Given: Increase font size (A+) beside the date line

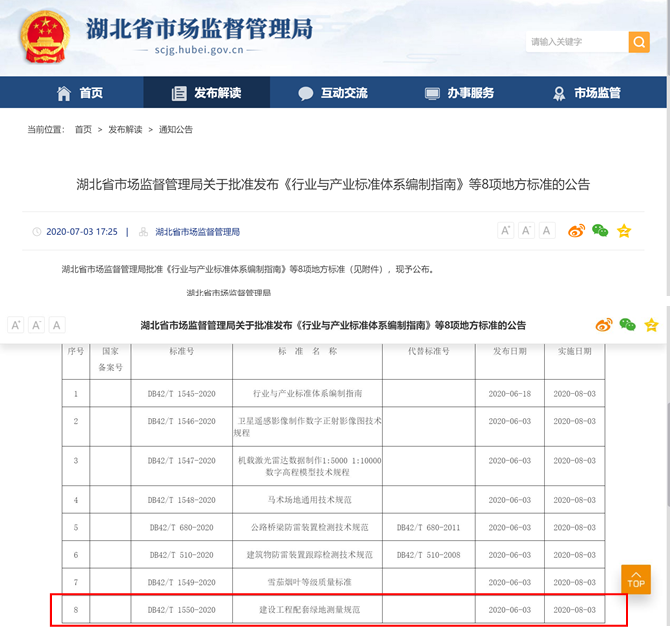Looking at the screenshot, I should (x=506, y=231).
